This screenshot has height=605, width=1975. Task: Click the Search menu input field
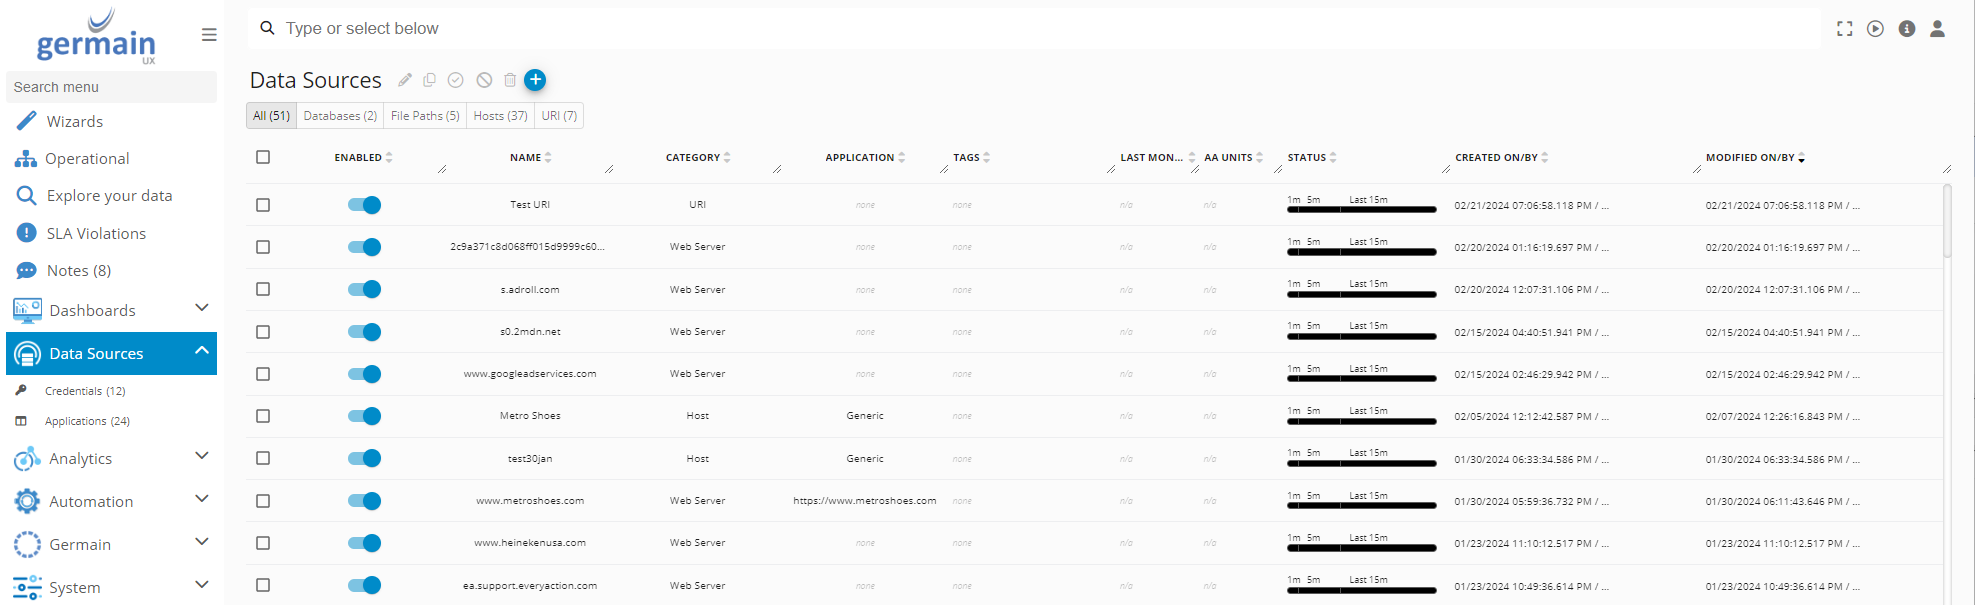click(x=111, y=87)
